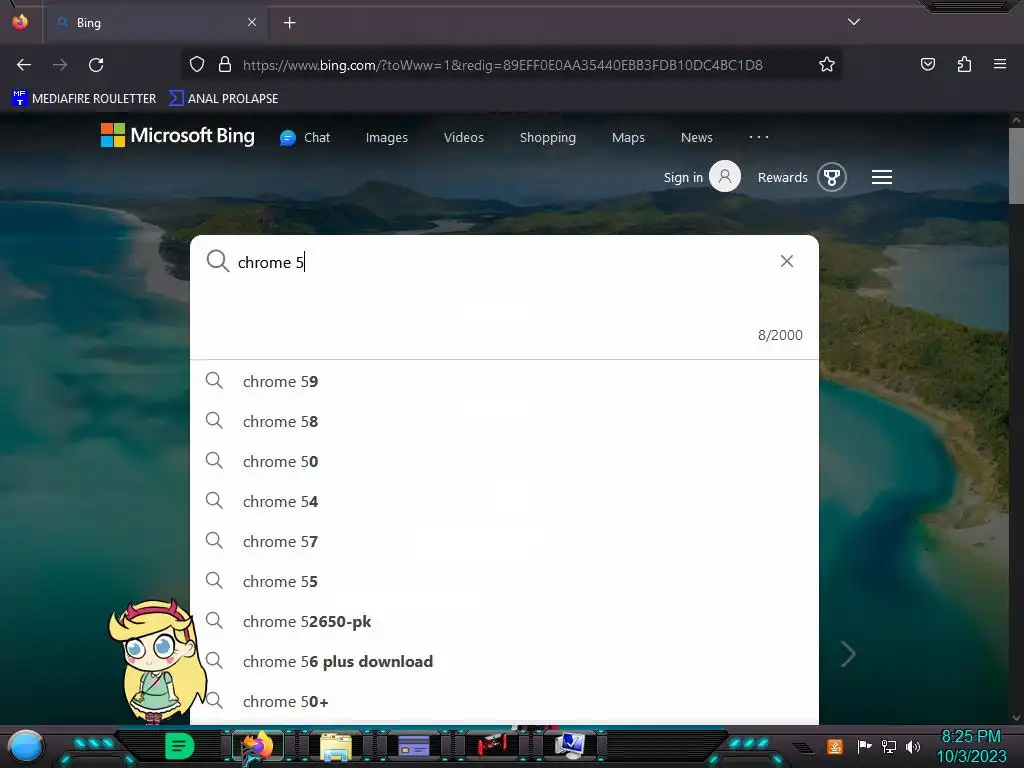Select suggestion "chrome 50"
This screenshot has width=1024, height=768.
[504, 461]
